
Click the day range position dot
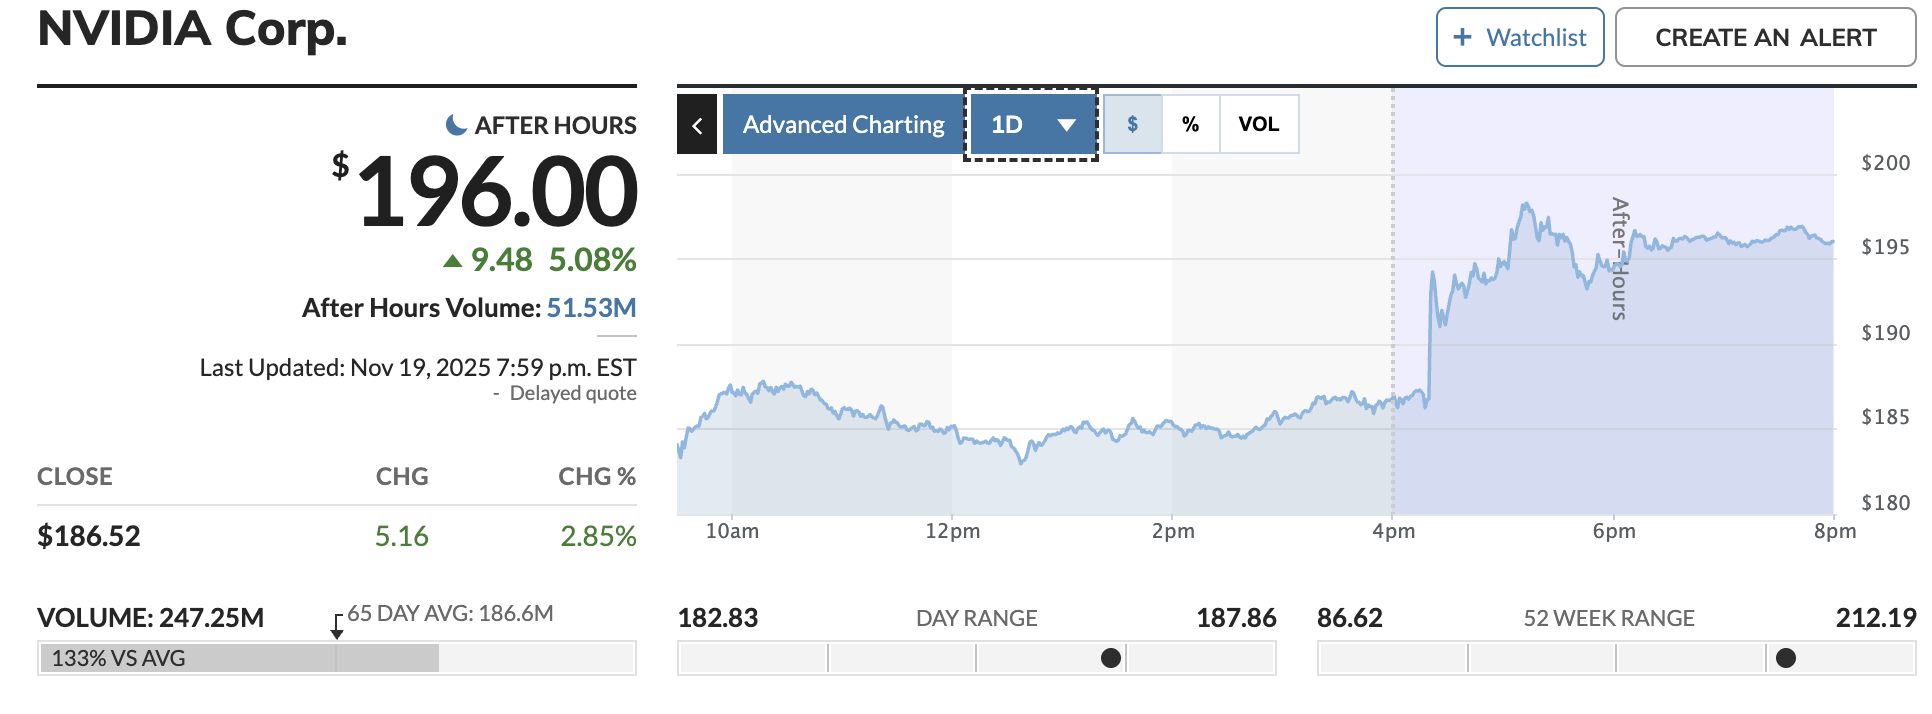1110,658
